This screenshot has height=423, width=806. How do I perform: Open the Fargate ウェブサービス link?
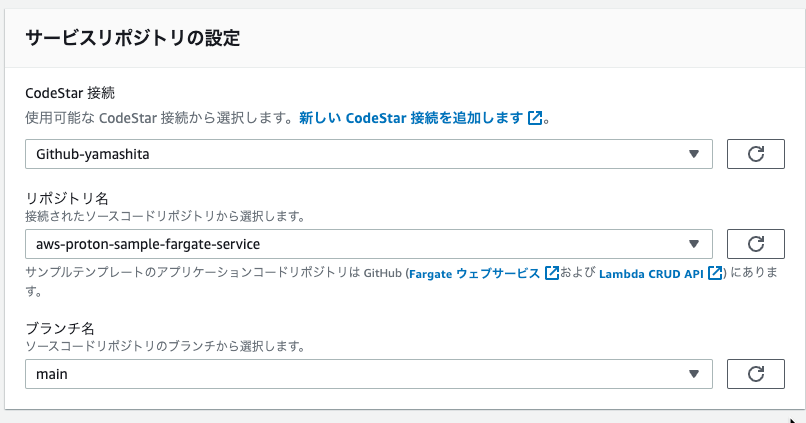(474, 273)
